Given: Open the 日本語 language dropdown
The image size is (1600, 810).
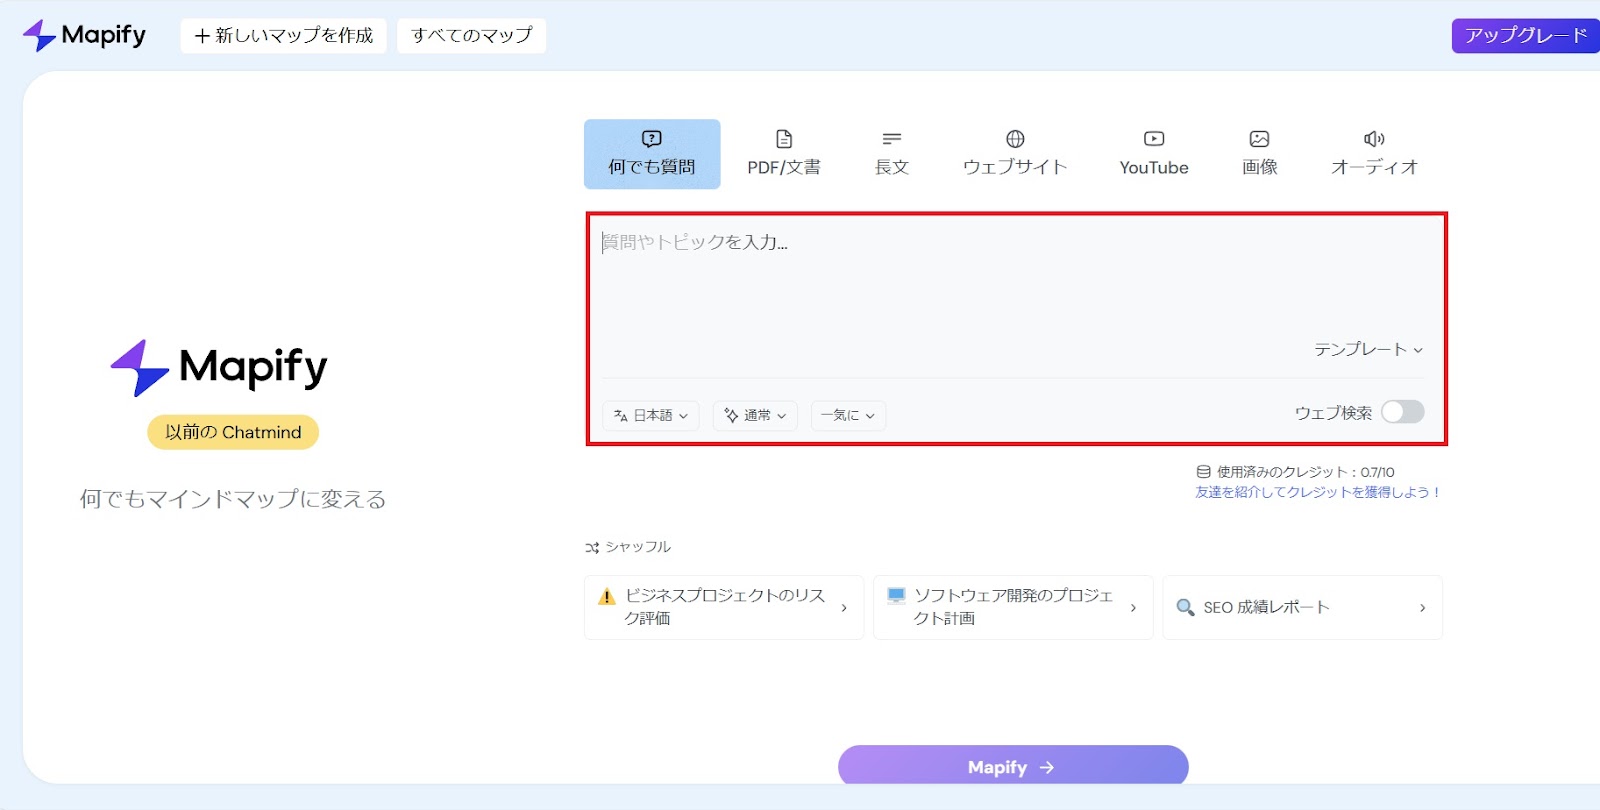Looking at the screenshot, I should click(x=651, y=415).
